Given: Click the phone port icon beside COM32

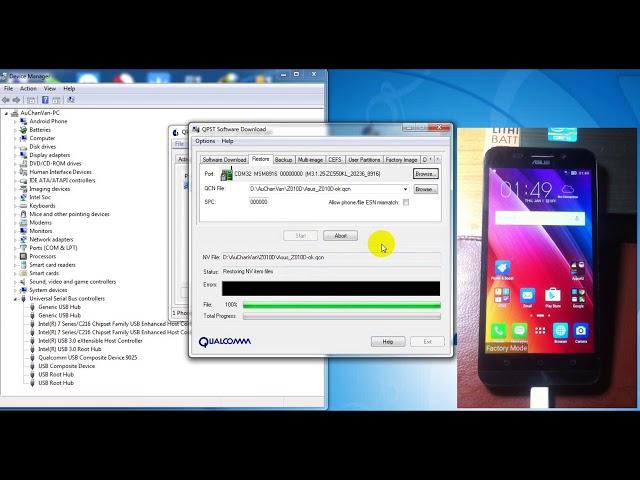Looking at the screenshot, I should click(x=227, y=174).
